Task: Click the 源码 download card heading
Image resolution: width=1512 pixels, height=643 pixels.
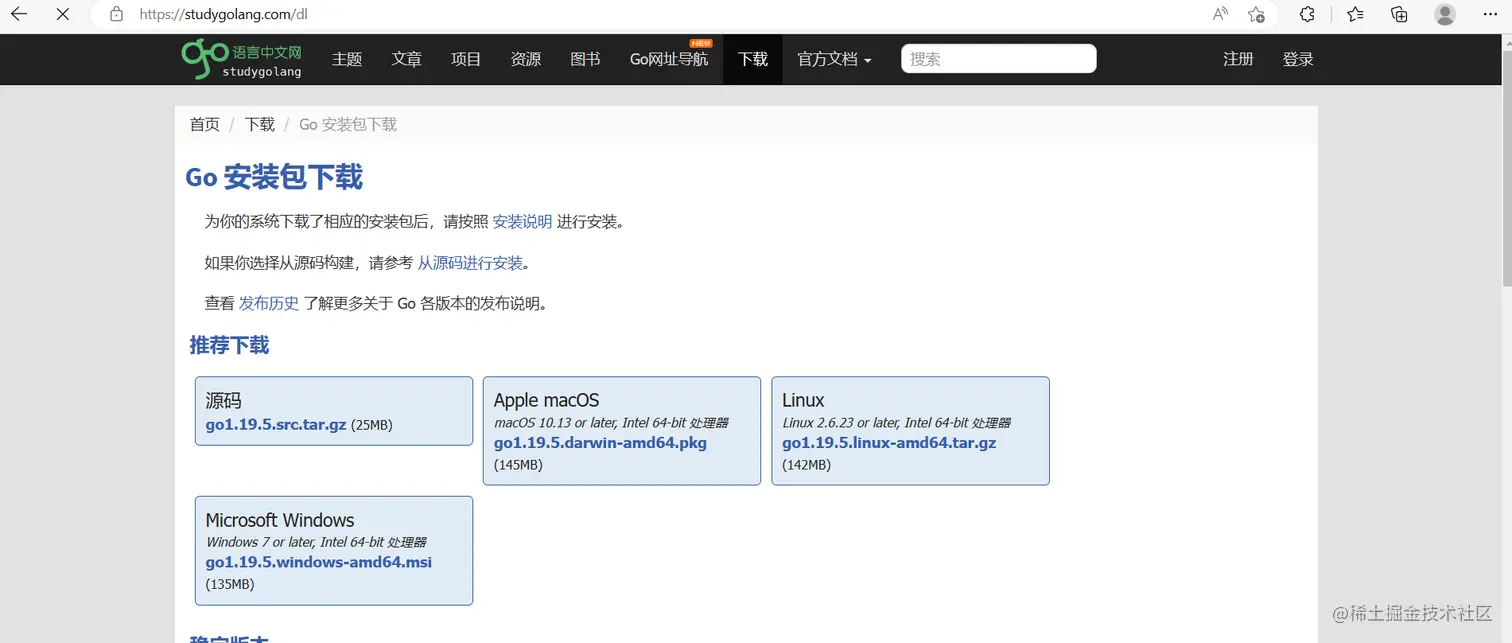Action: point(224,400)
